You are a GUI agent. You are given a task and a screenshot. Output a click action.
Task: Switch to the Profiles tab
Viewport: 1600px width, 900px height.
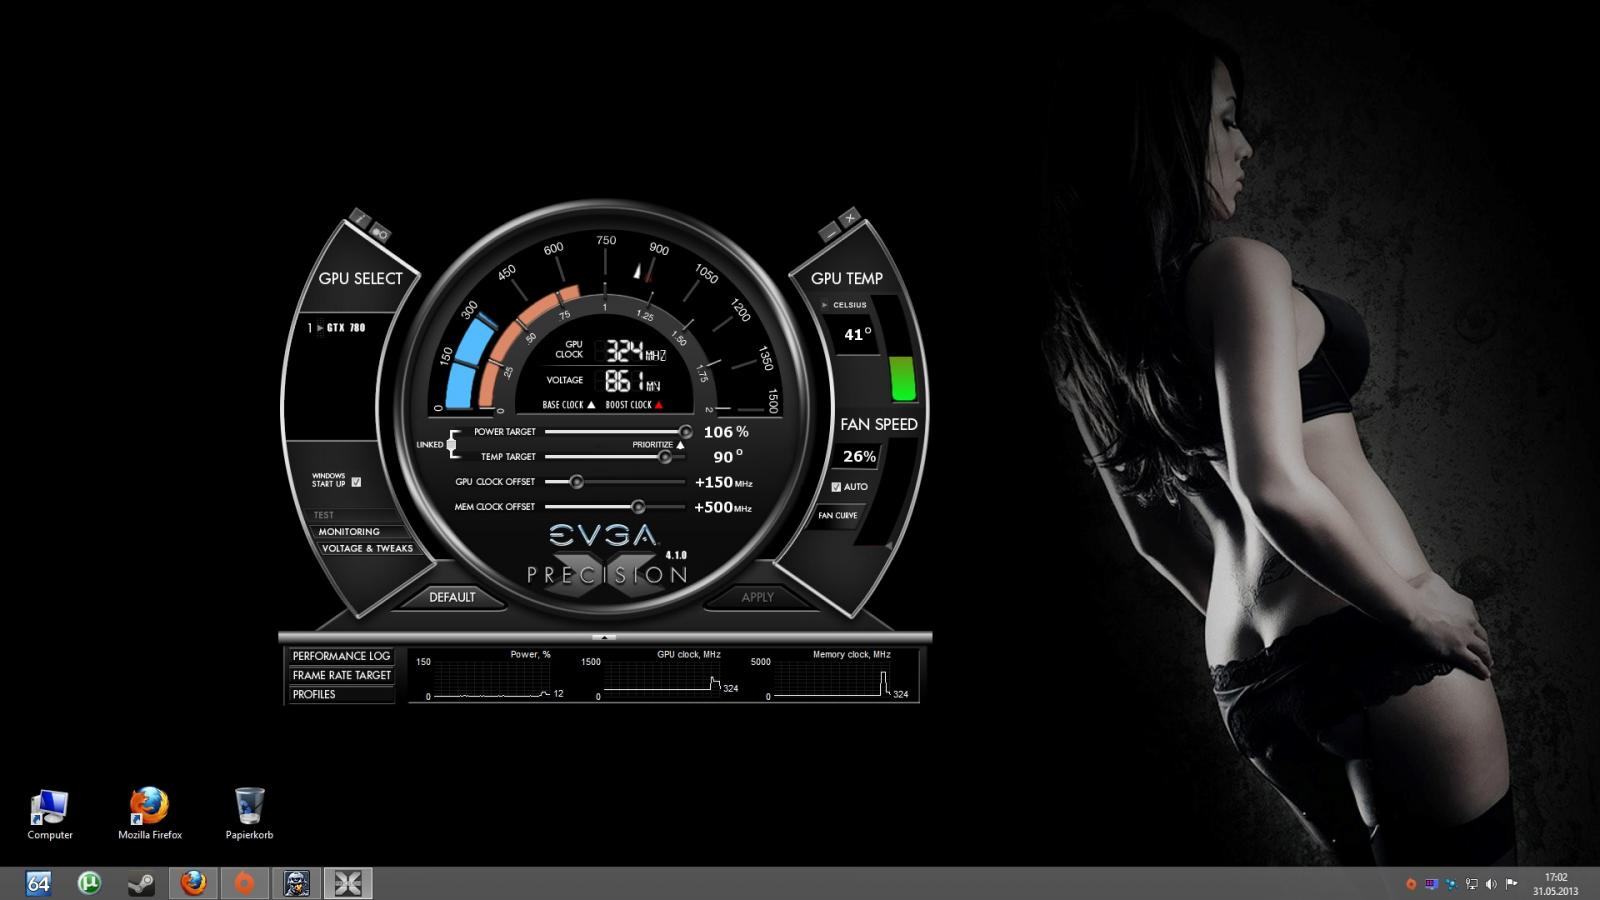(341, 694)
